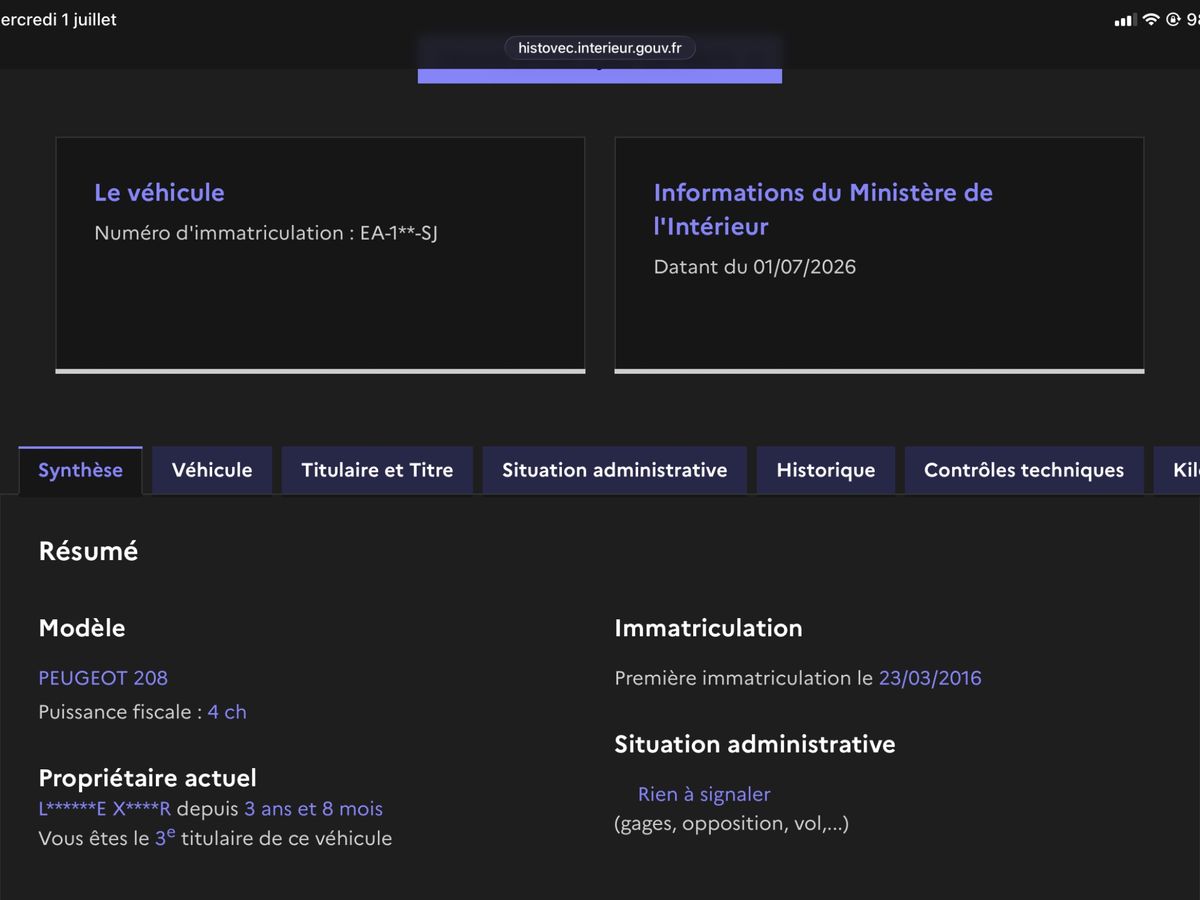
Task: Tap the orientation lock status icon
Action: [x=1173, y=20]
